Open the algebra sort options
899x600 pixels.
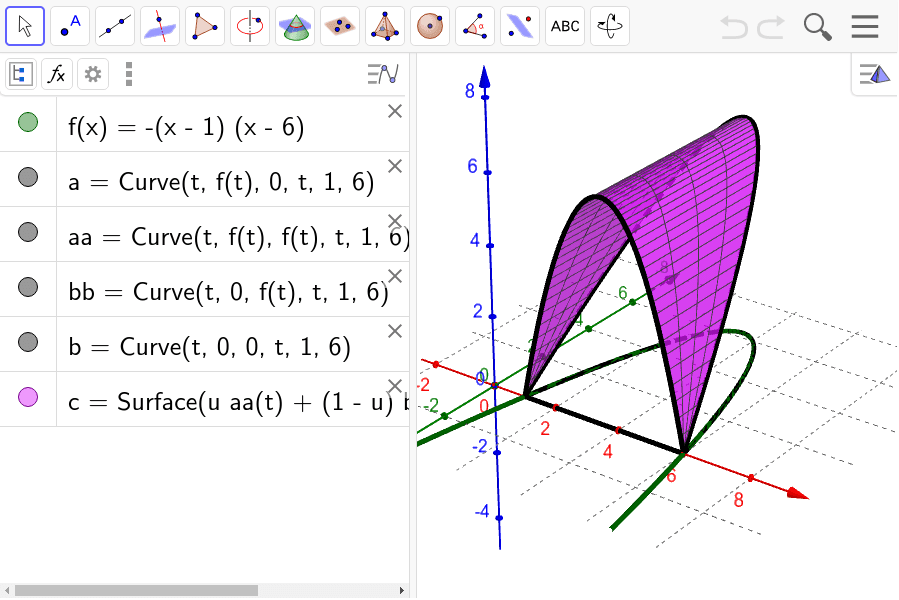coord(383,74)
